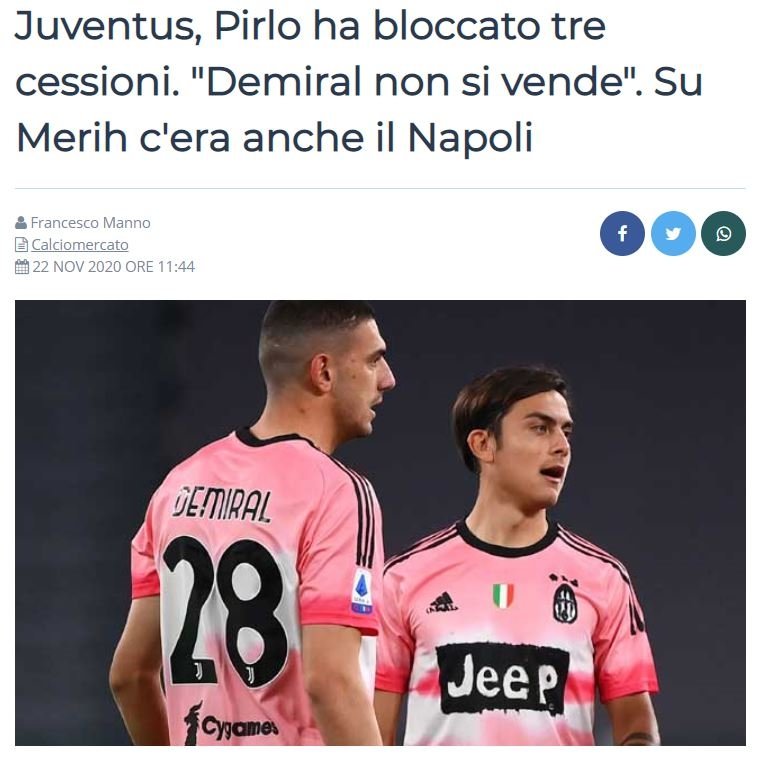Share the article on Twitter
The height and width of the screenshot is (771, 767).
(x=673, y=234)
